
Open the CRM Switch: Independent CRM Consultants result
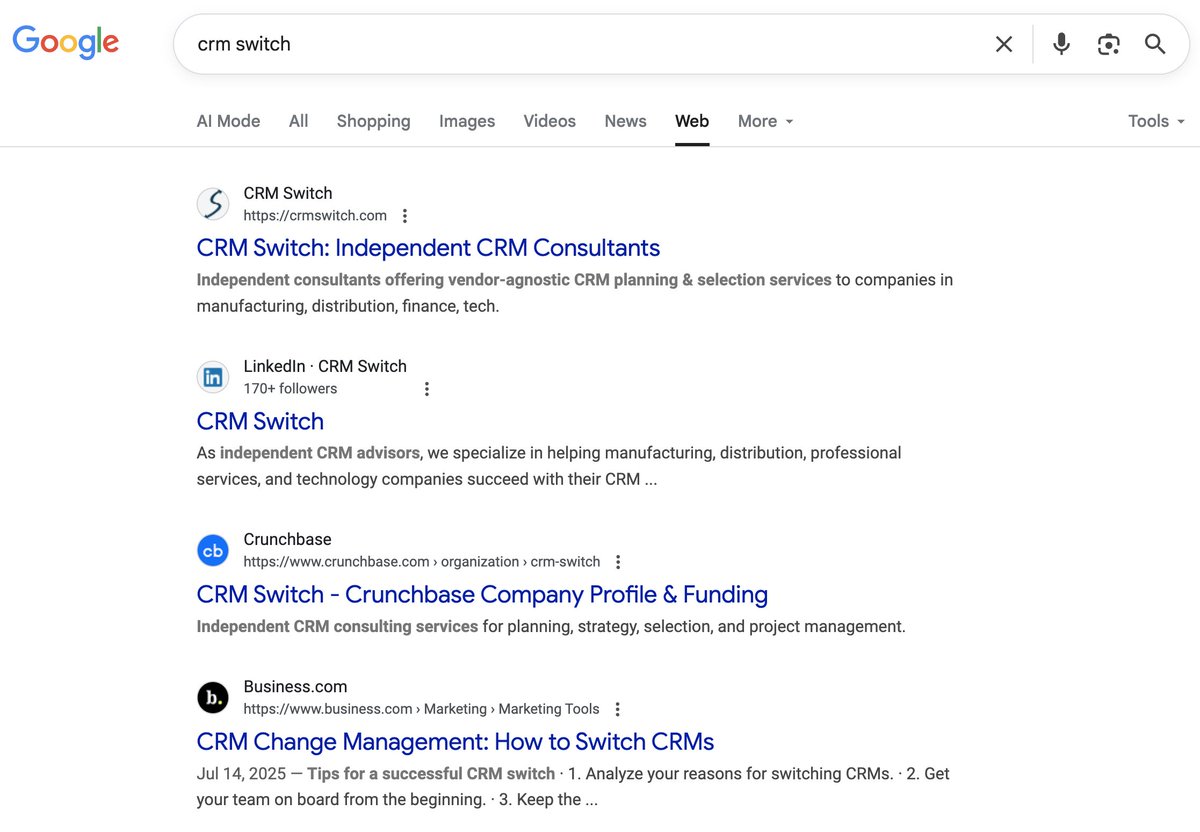[428, 247]
